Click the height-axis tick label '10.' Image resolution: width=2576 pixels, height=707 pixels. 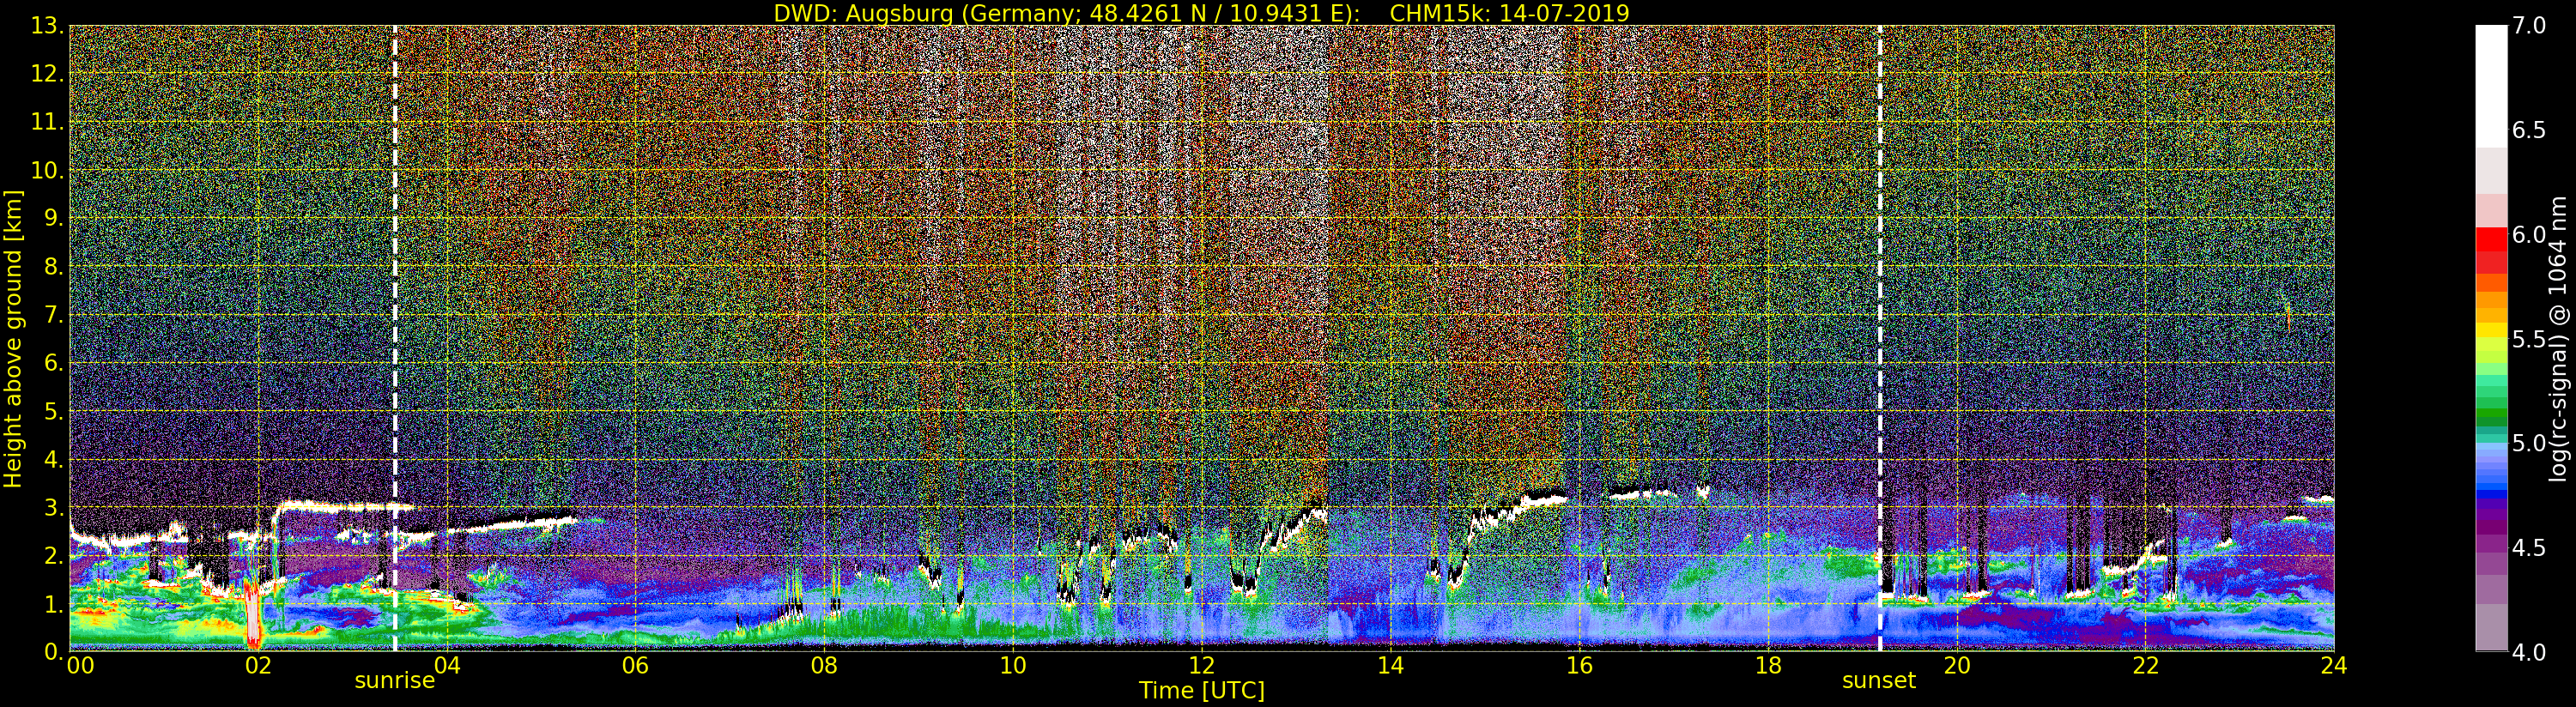pyautogui.click(x=48, y=170)
